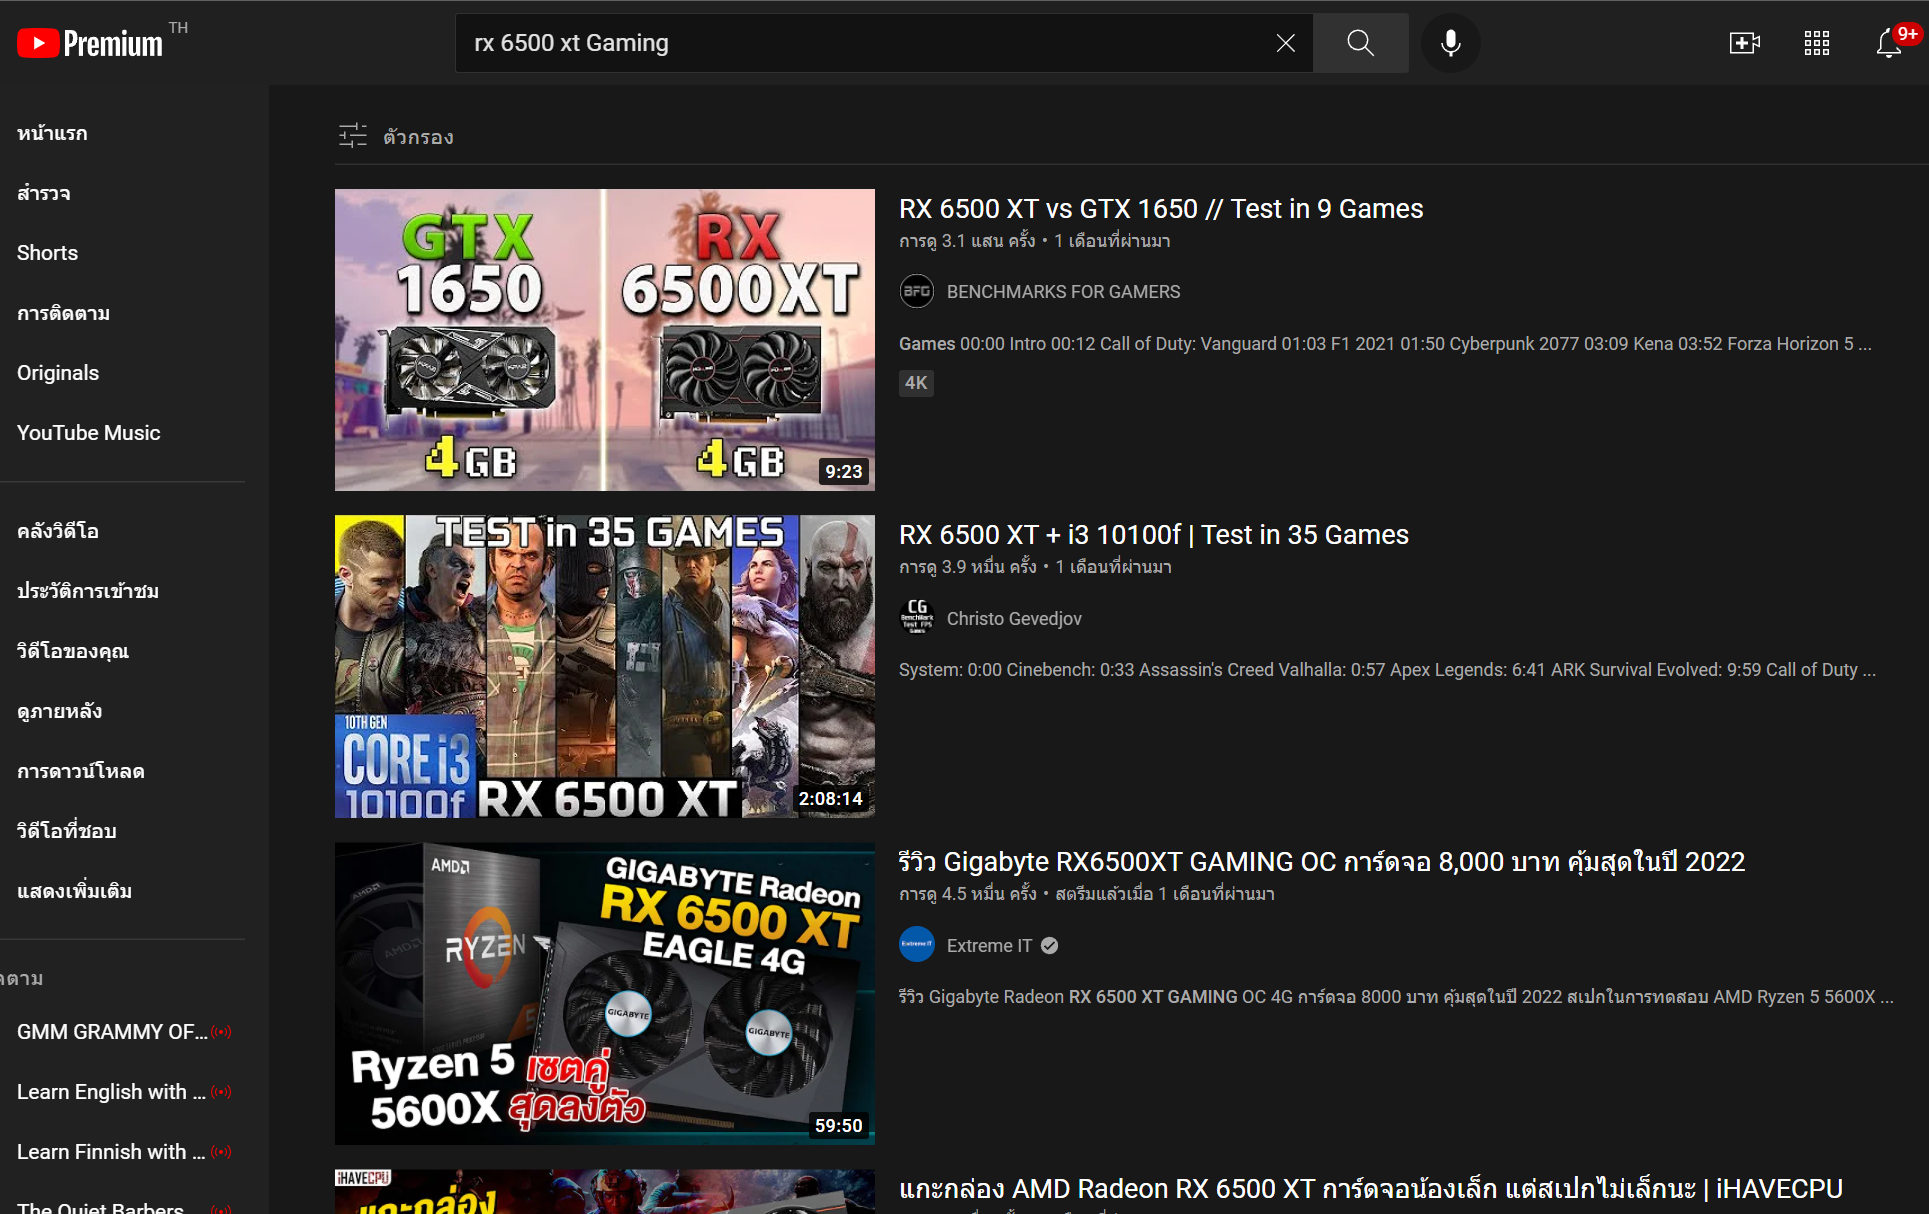Click the 9:23 duration badge

[843, 472]
